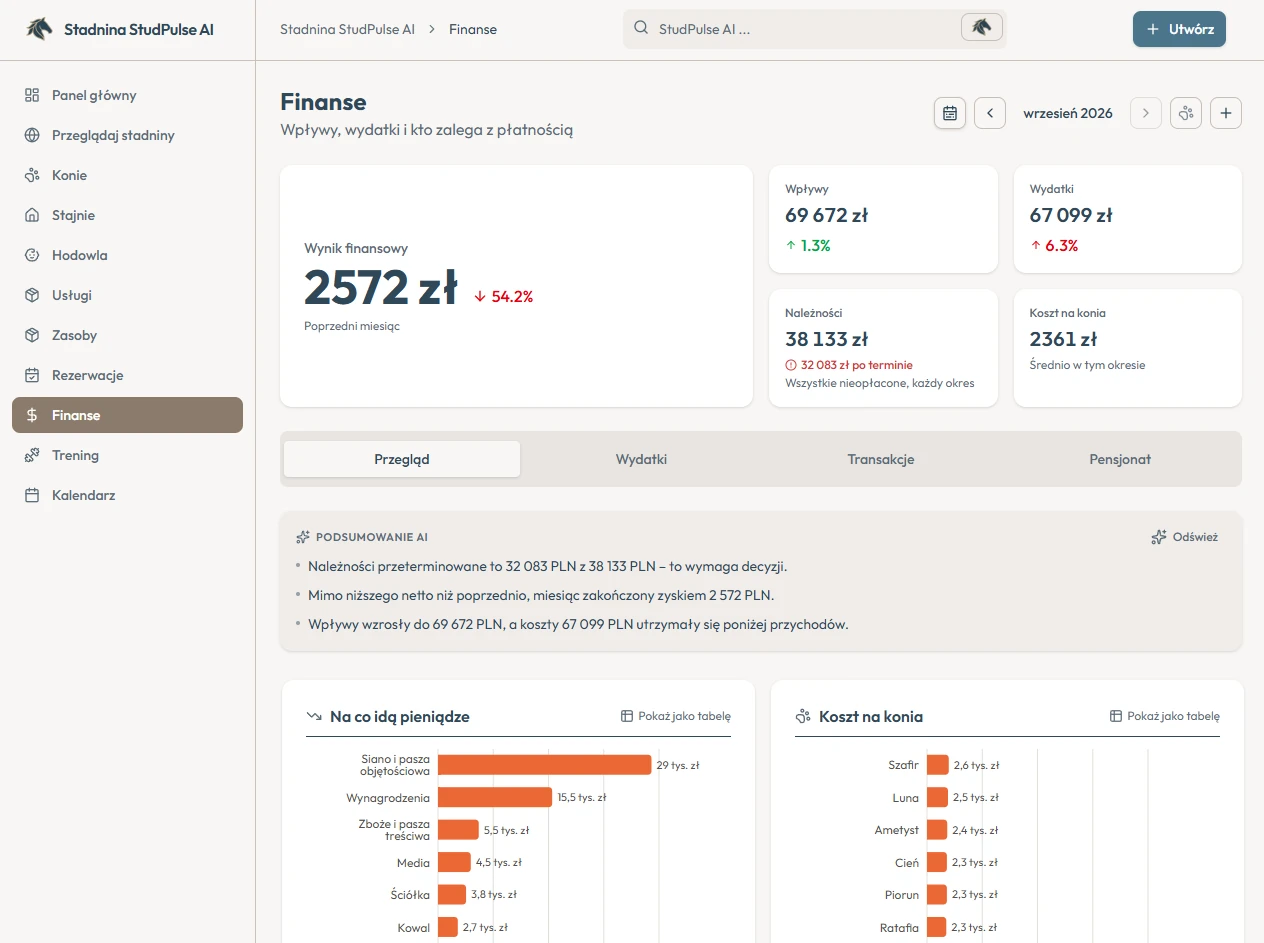Screen dimensions: 1264x943
Task: Open Panel główny from the sidebar
Action: coord(127,95)
